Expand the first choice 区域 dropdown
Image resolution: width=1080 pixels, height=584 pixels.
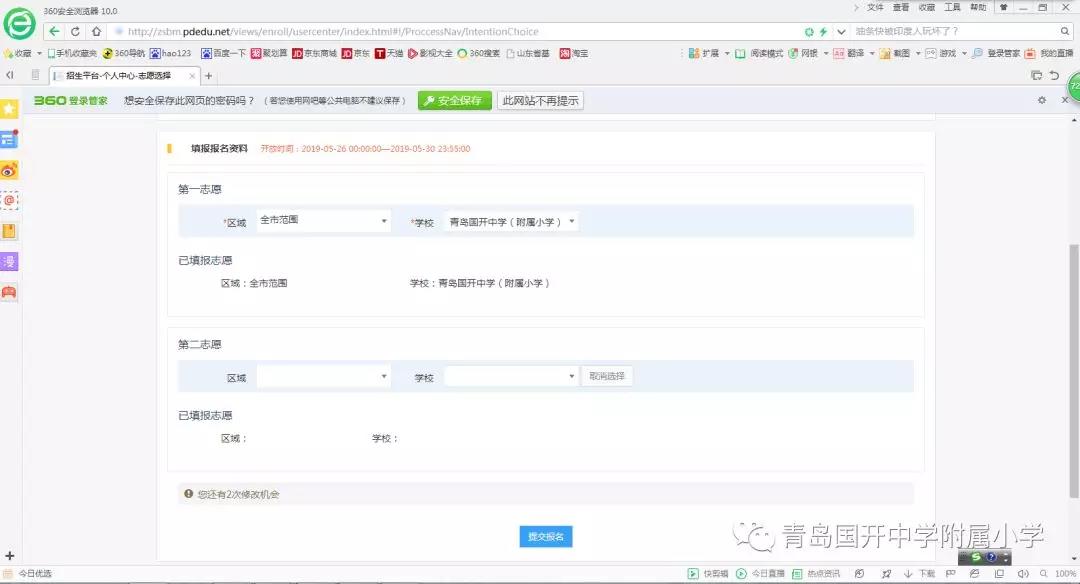(323, 221)
